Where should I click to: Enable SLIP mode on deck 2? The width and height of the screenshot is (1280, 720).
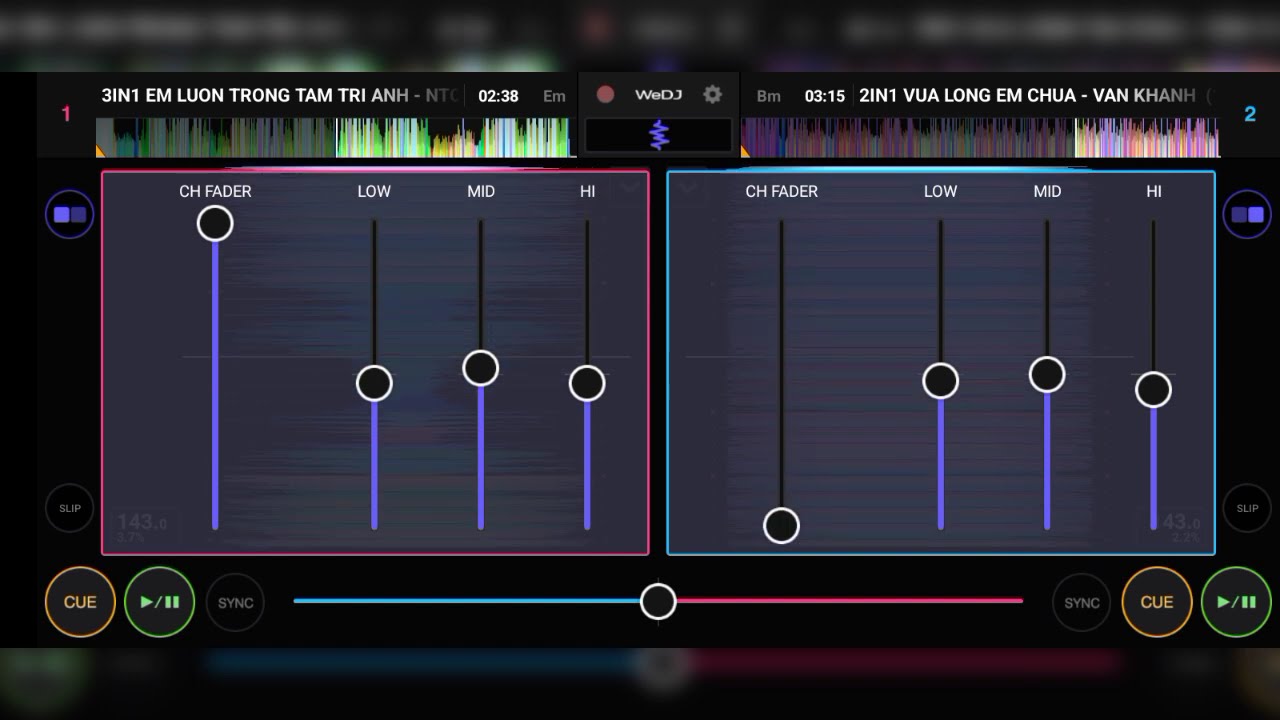1247,508
